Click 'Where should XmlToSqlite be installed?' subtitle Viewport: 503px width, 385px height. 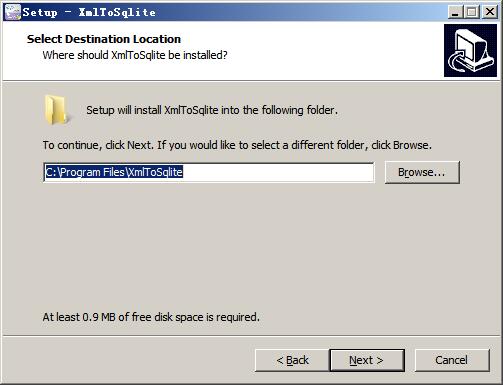pyautogui.click(x=135, y=55)
